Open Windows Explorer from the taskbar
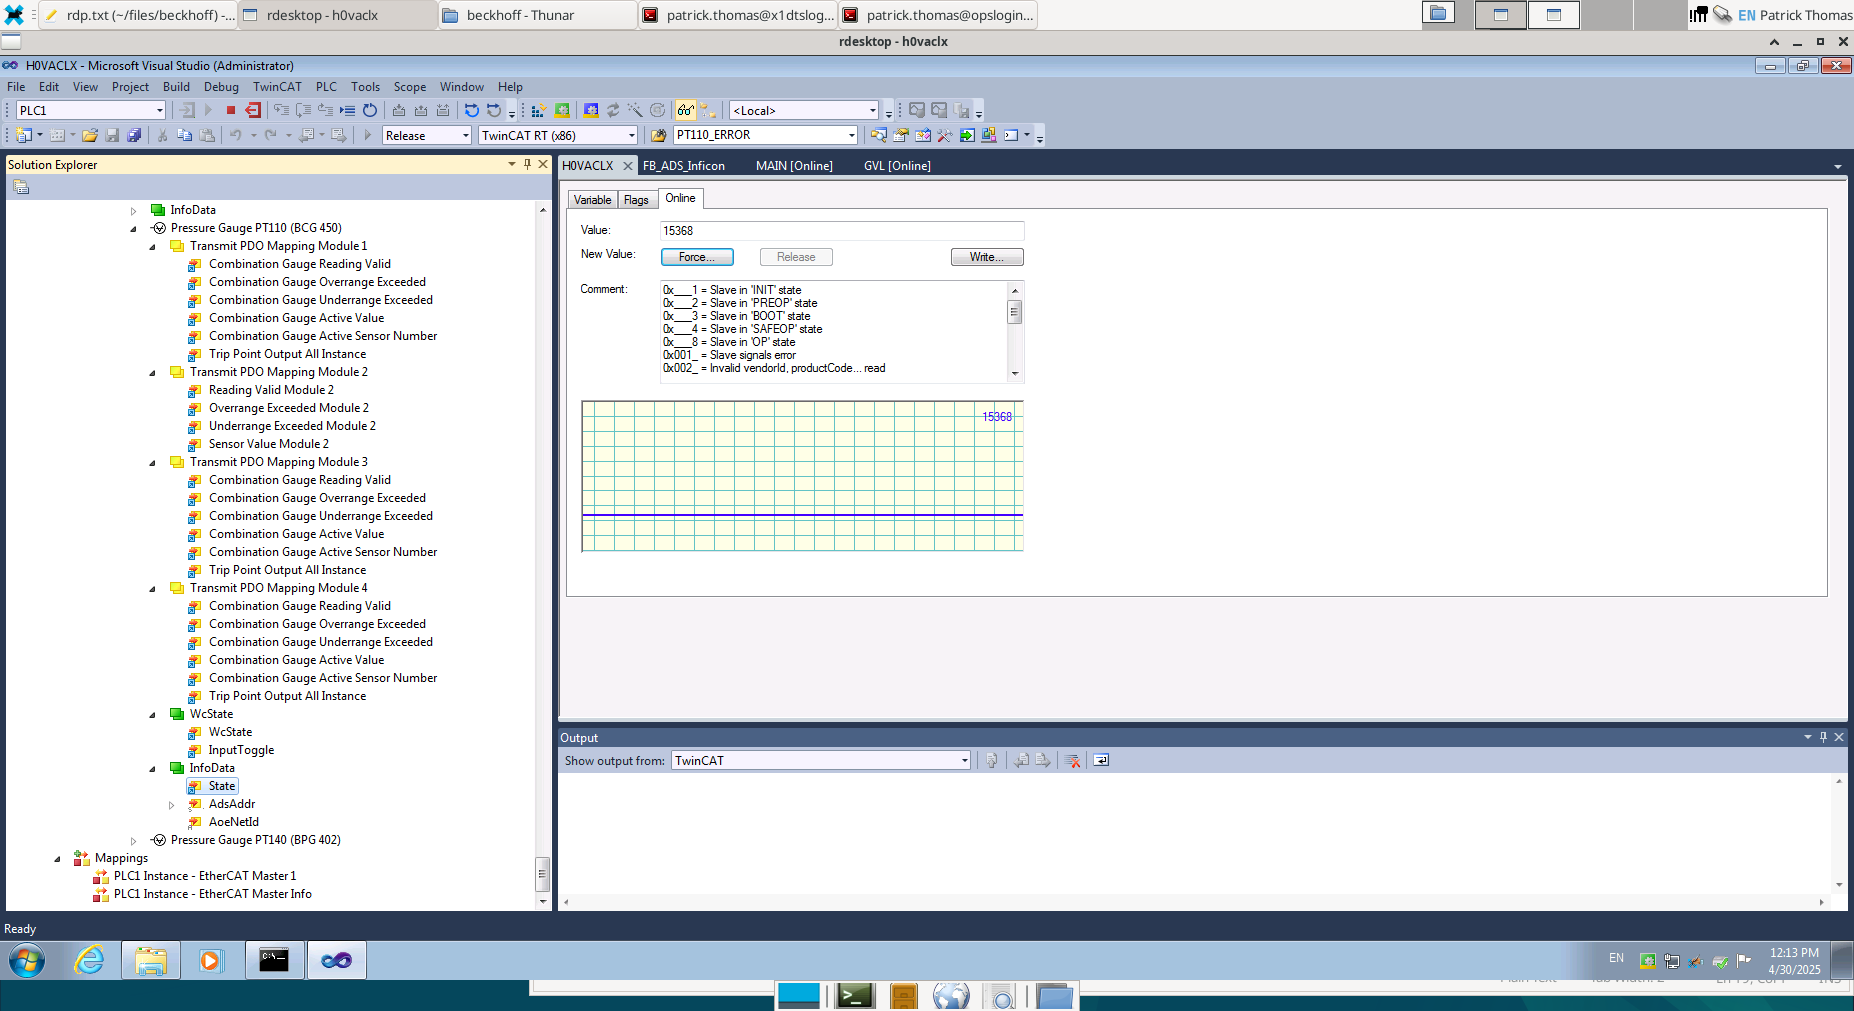This screenshot has width=1854, height=1011. click(151, 961)
